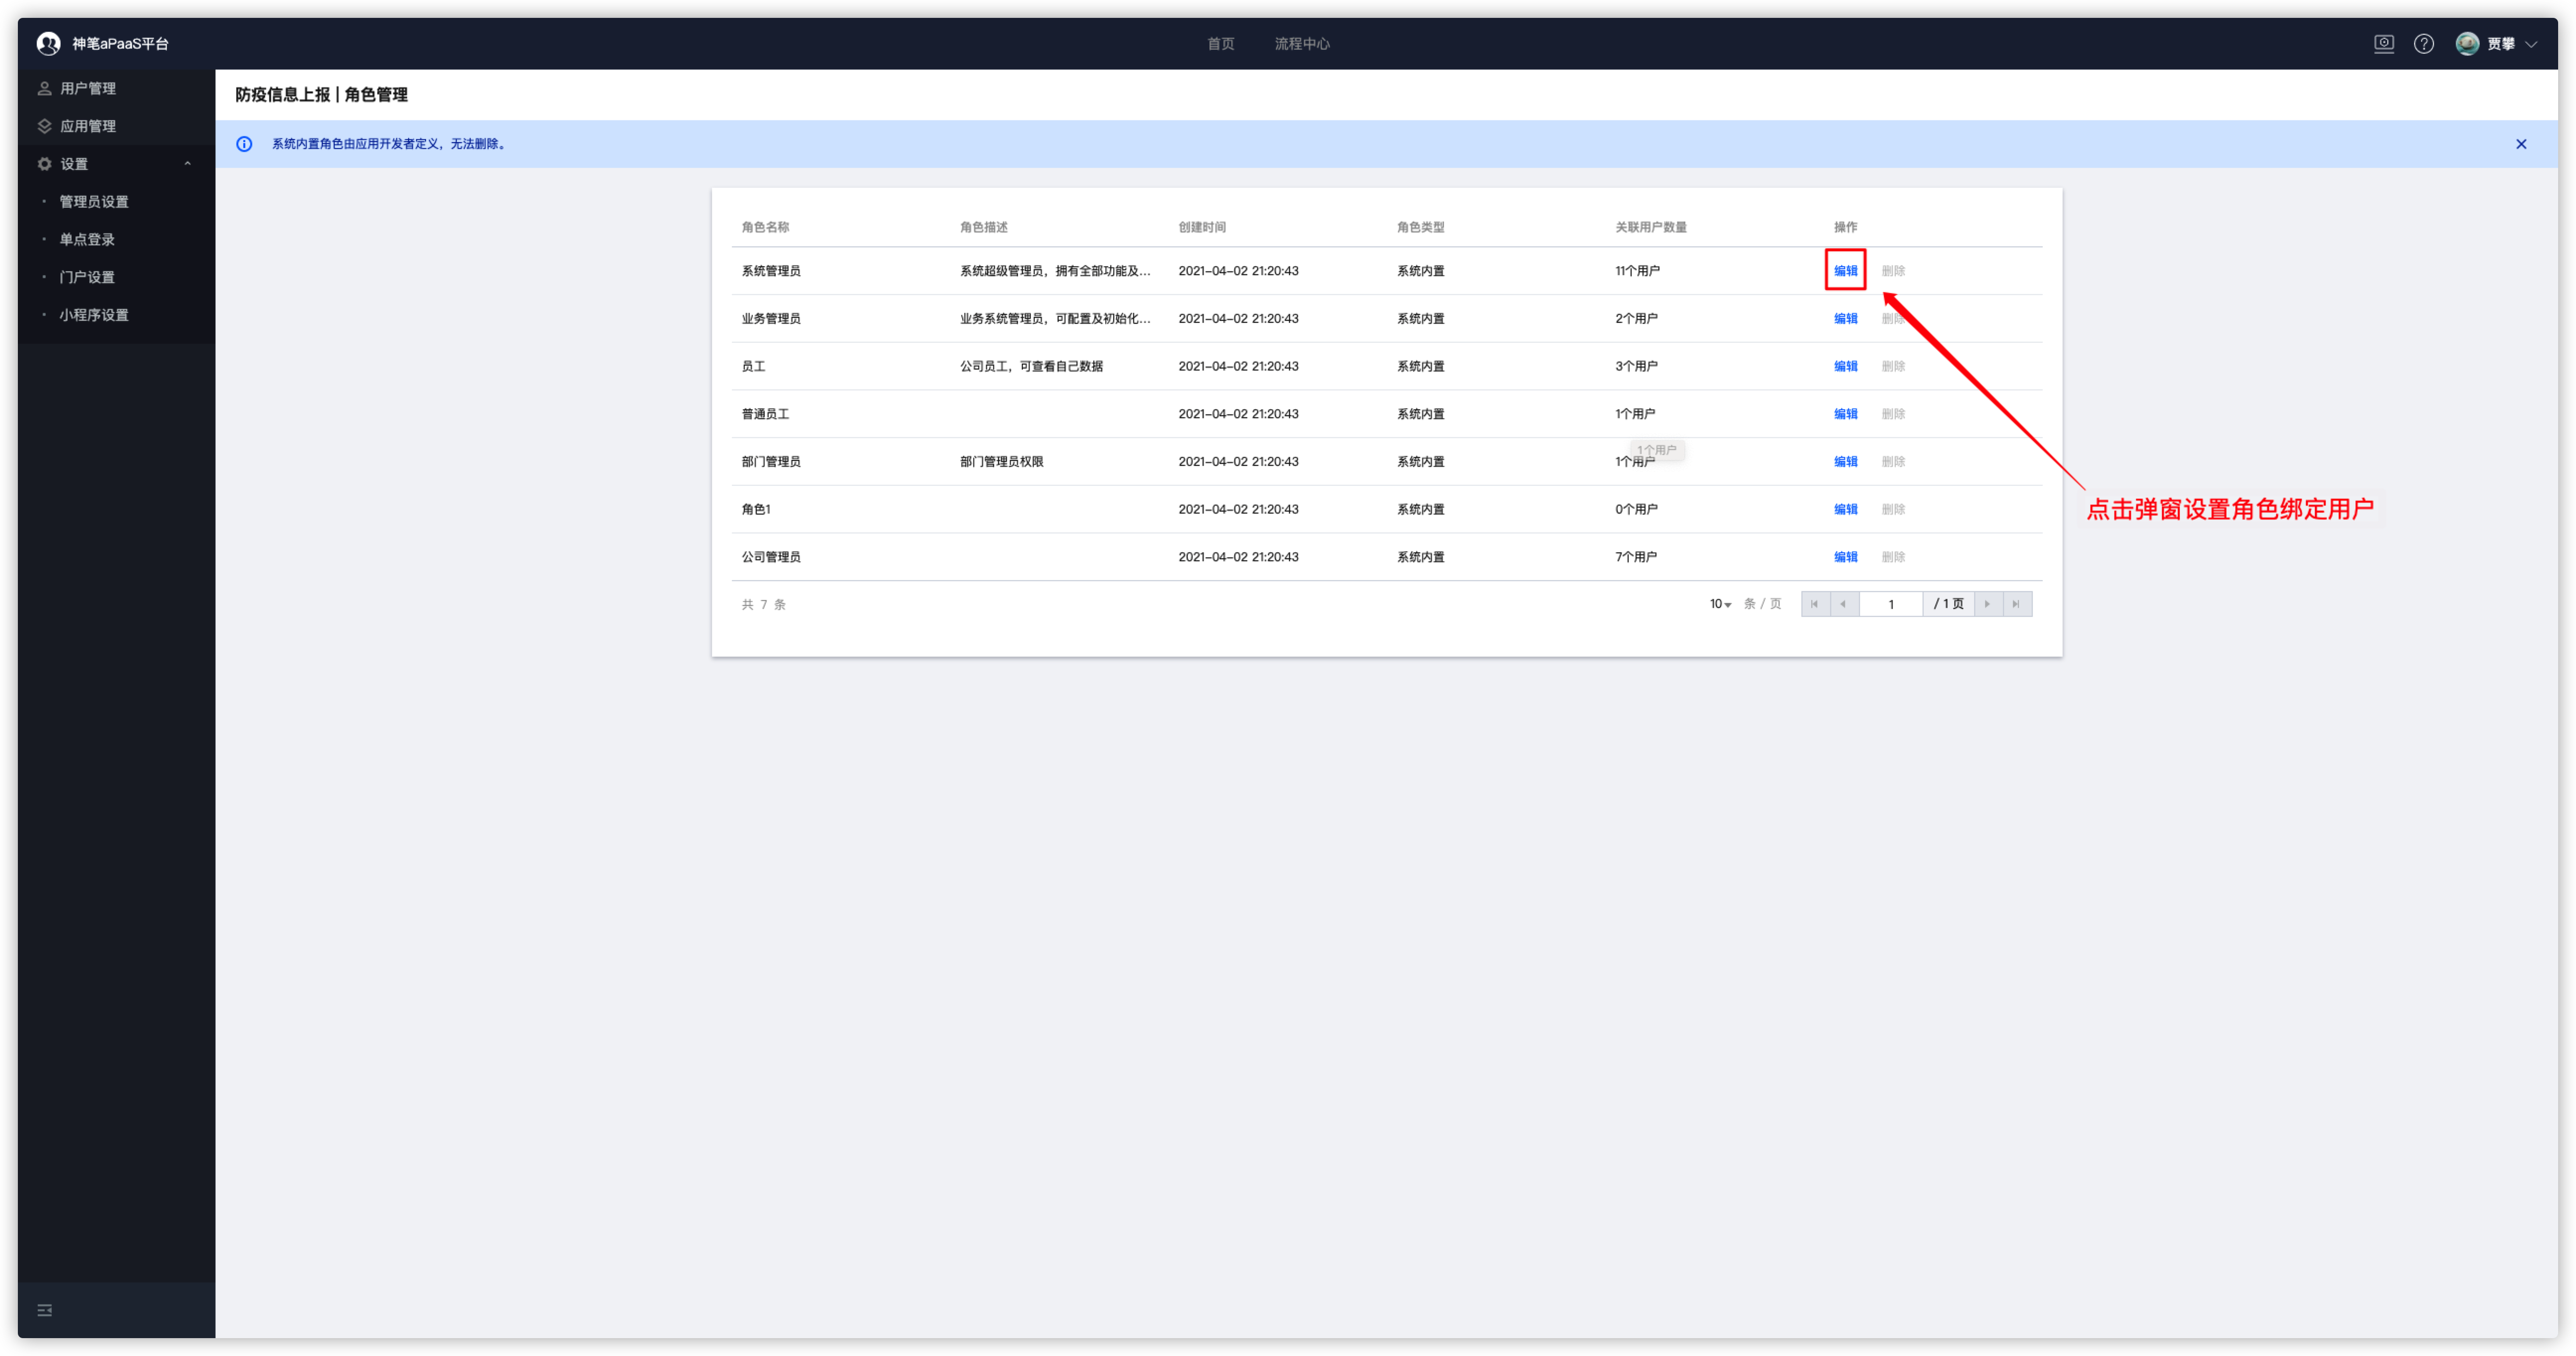Click 删除 for 公司管理员 row

coord(1893,556)
